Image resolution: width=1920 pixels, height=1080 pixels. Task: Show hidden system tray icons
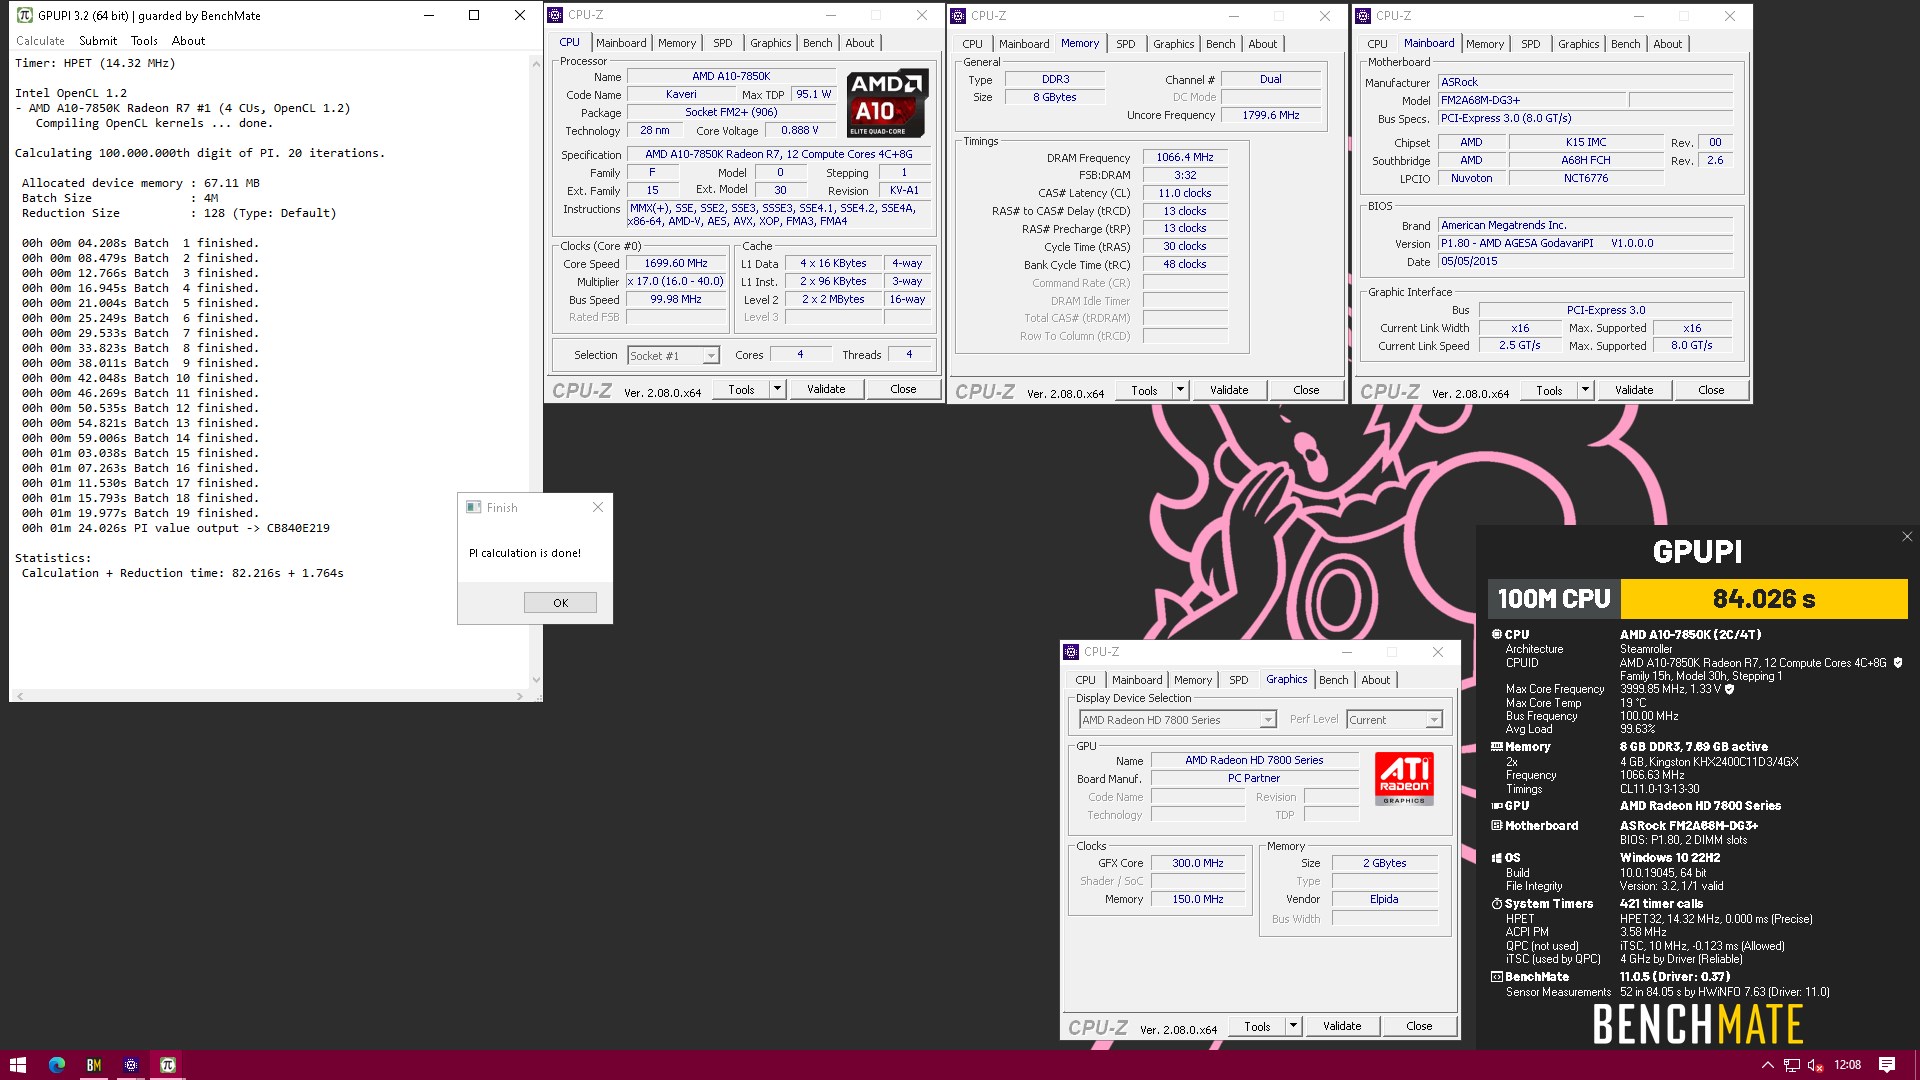point(1767,1065)
